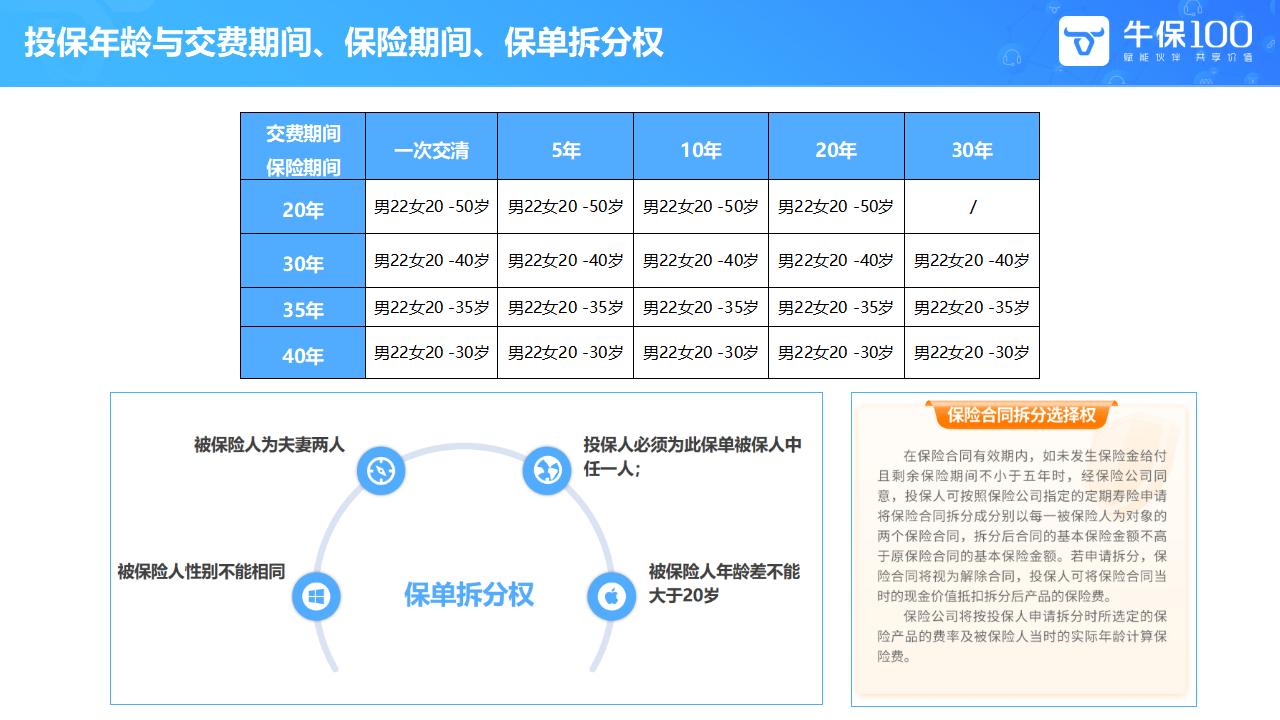The width and height of the screenshot is (1280, 720).
Task: Click the globe icon on the arc
Action: point(547,470)
